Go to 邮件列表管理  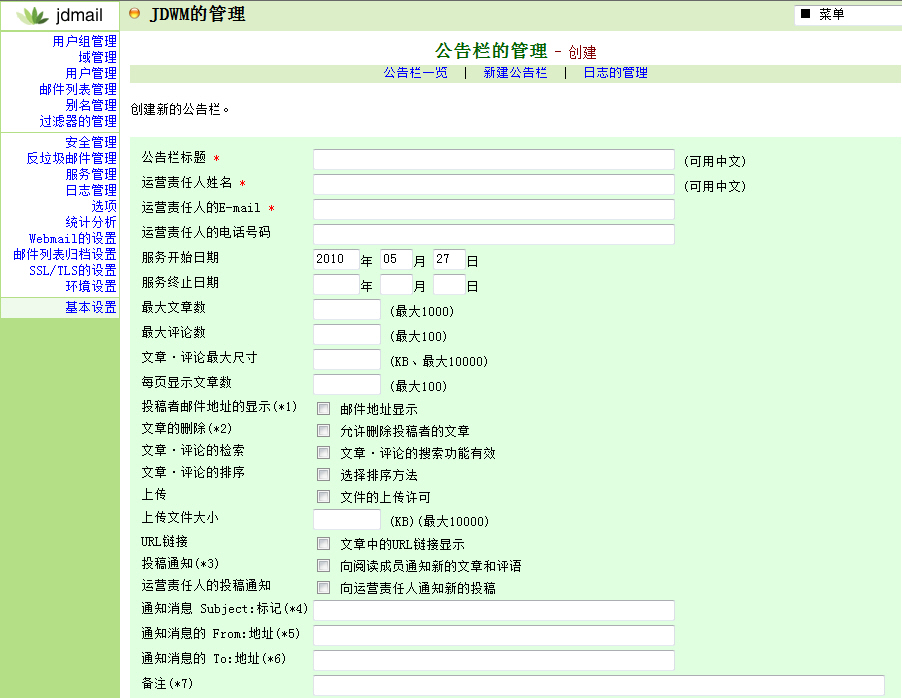click(78, 89)
